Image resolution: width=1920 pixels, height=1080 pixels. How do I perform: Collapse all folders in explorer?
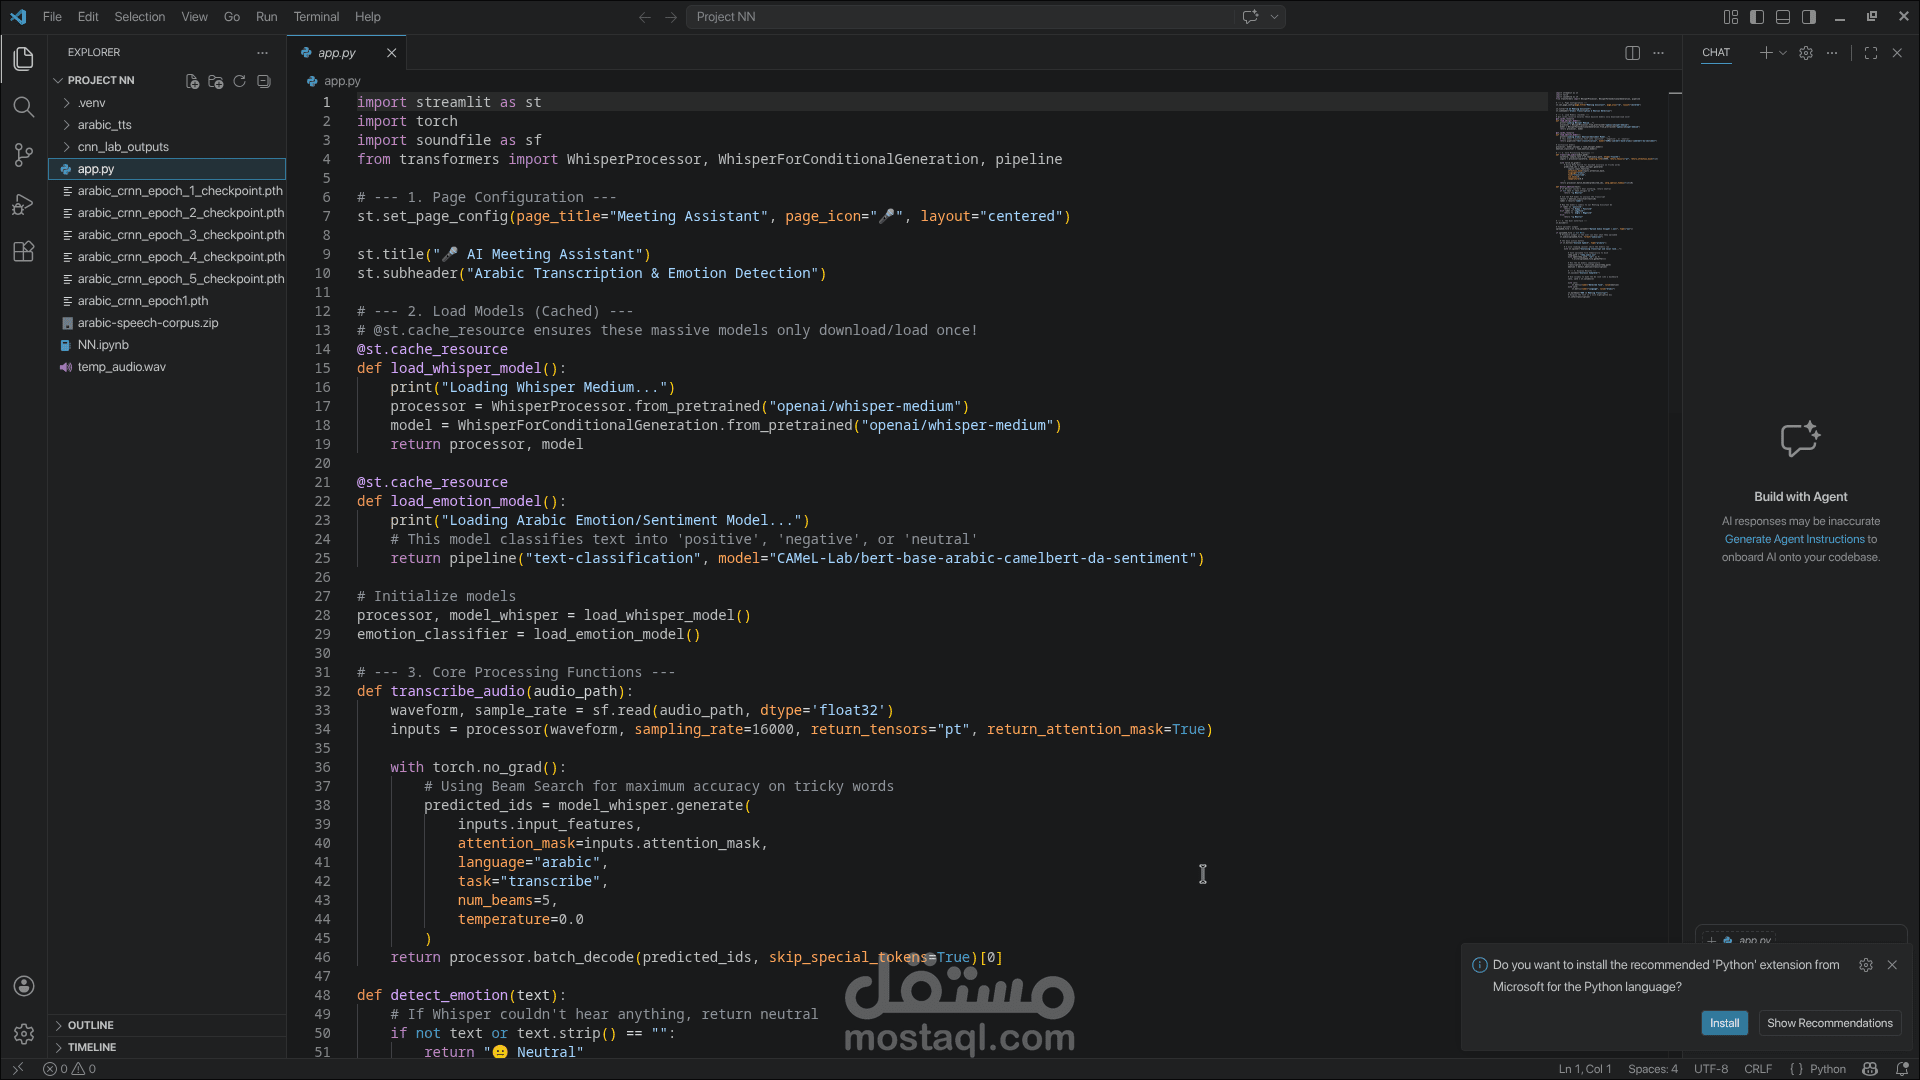coord(264,81)
